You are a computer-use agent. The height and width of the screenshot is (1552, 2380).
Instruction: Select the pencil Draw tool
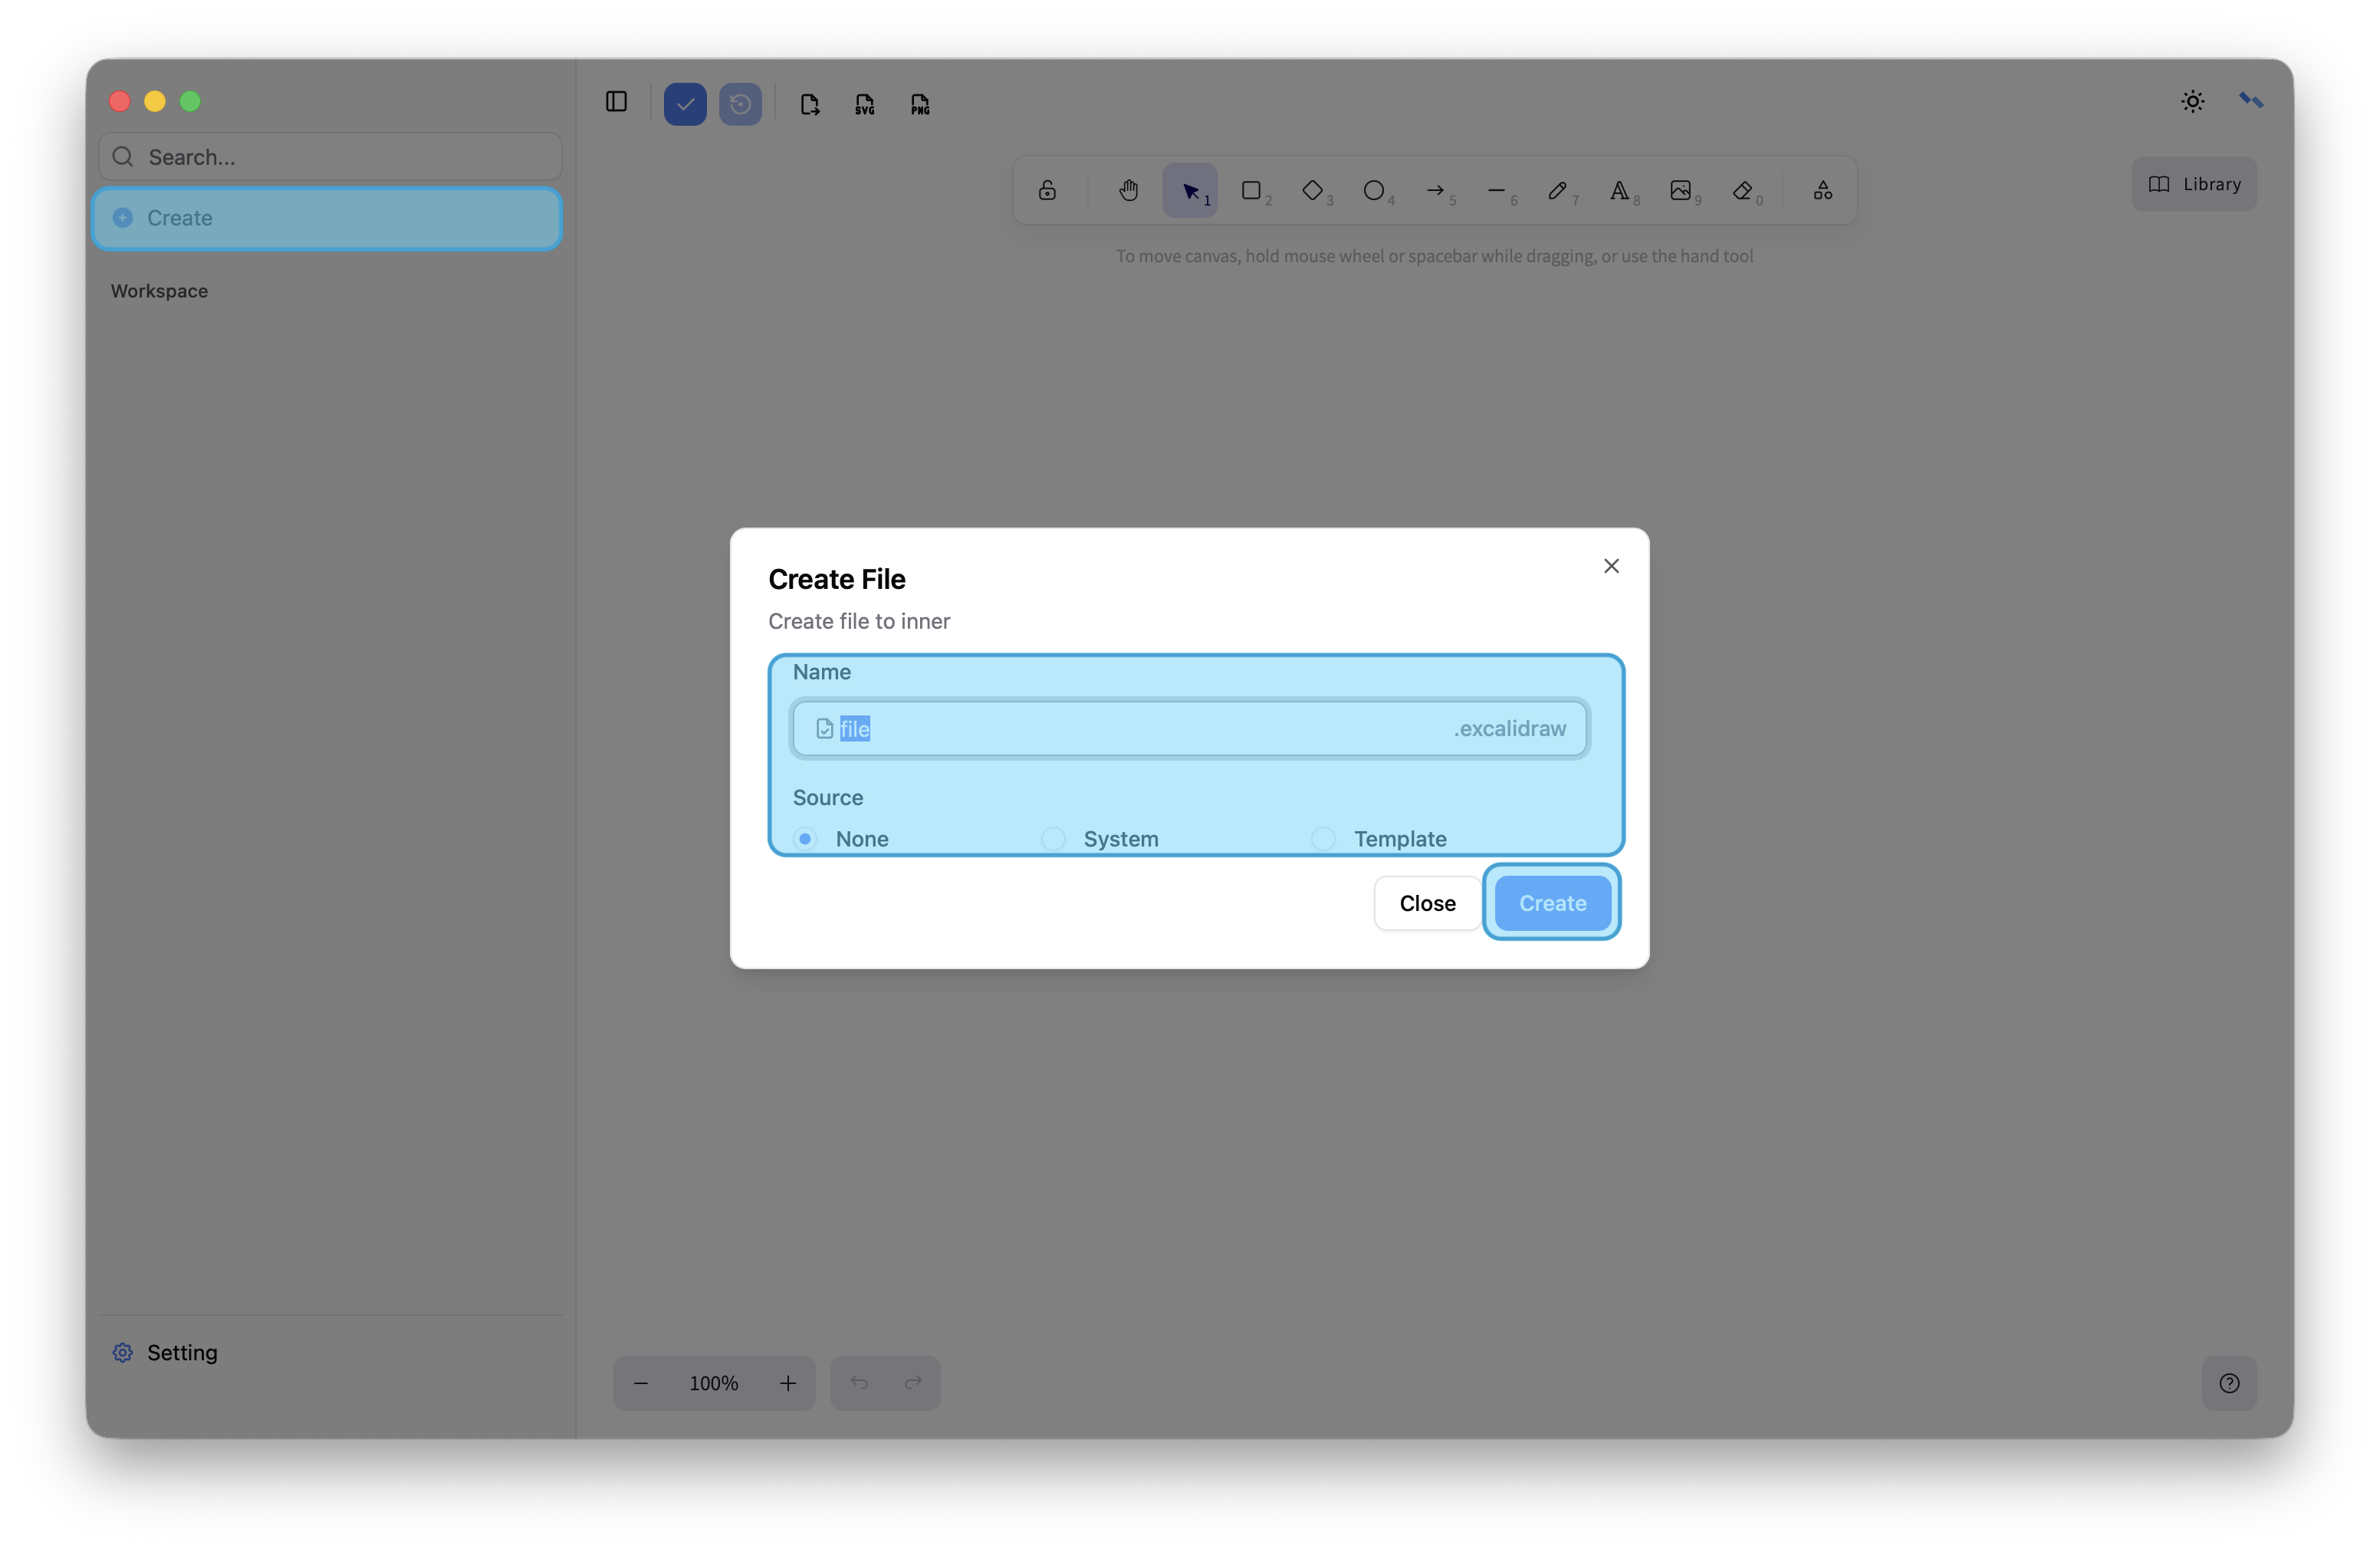[1557, 190]
